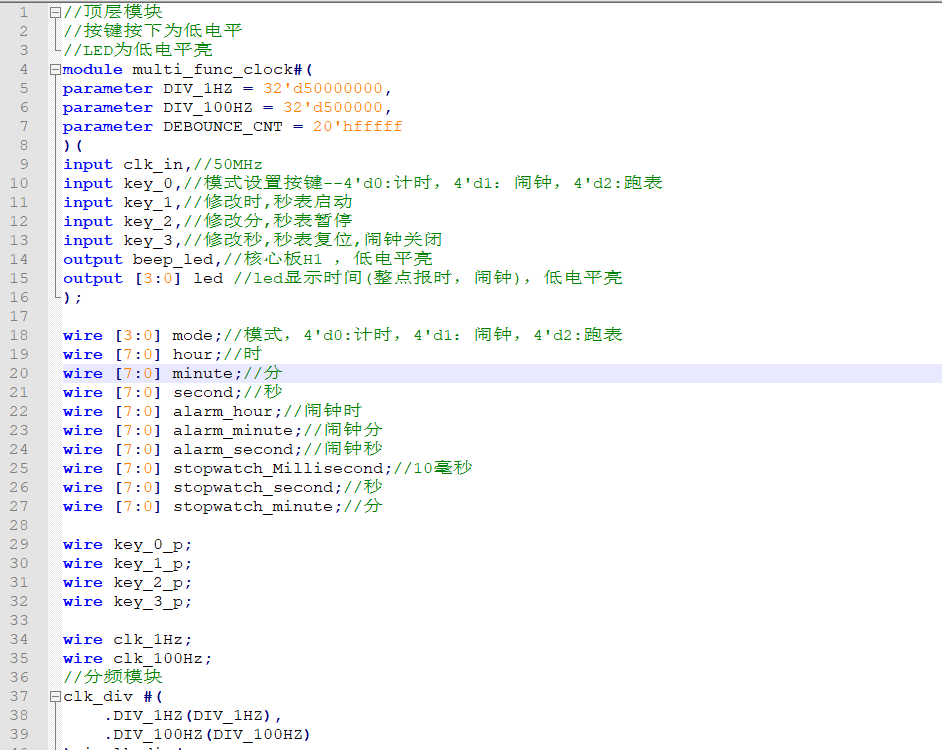This screenshot has height=750, width=942.
Task: Click 'key_0_p' wire declaration
Action: [x=148, y=544]
